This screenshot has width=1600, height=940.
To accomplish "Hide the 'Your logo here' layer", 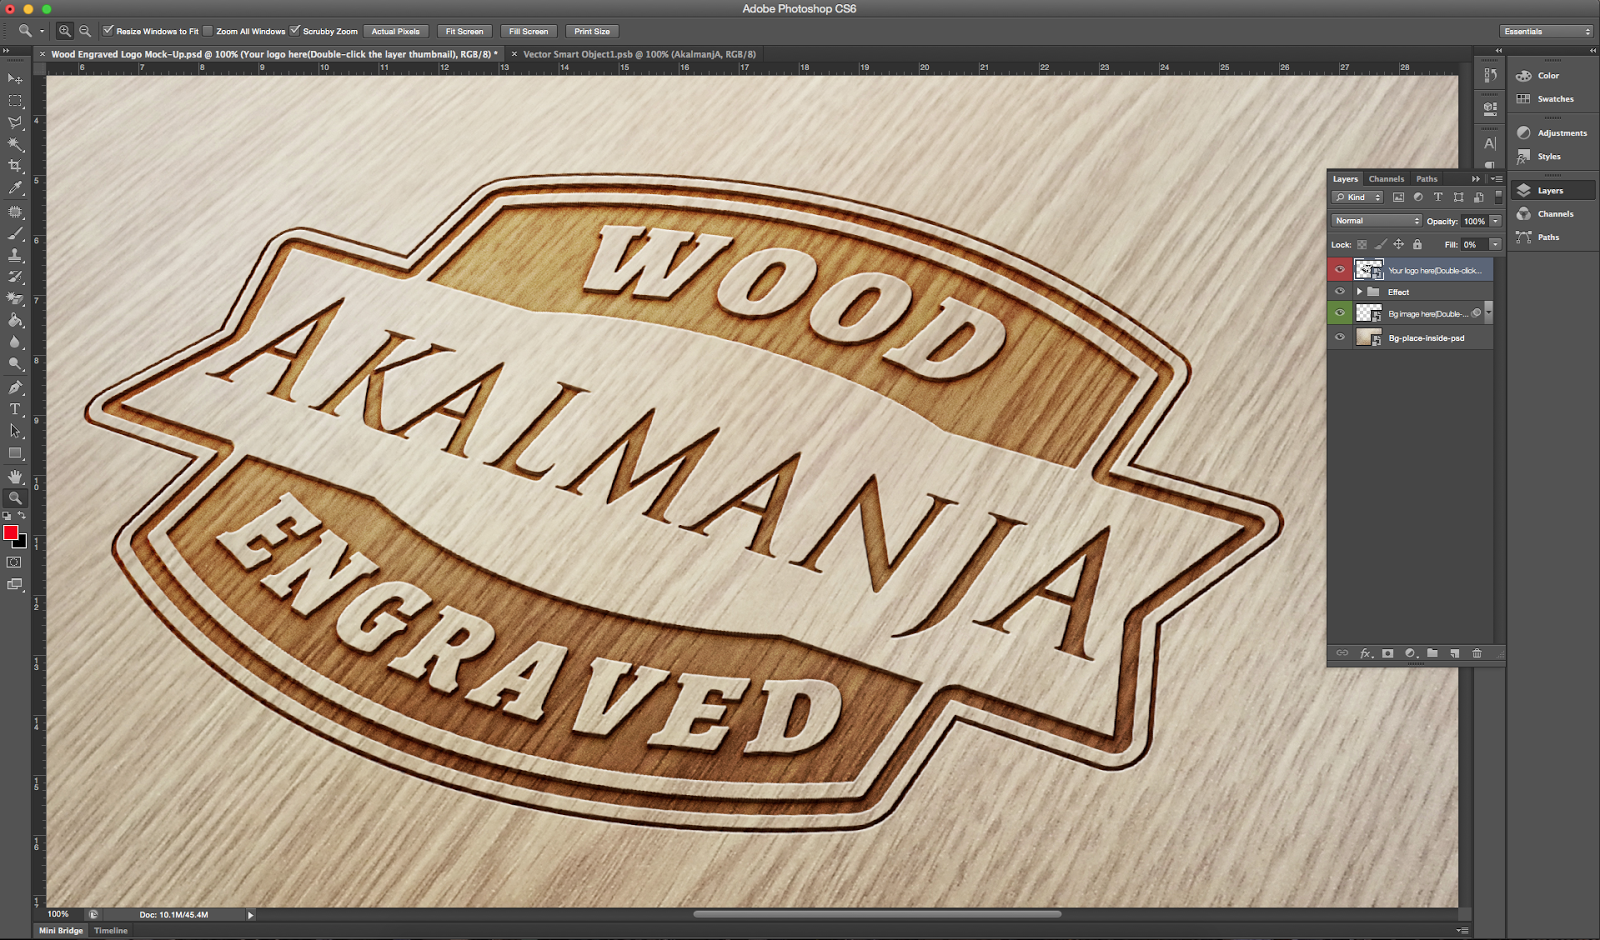I will click(x=1340, y=270).
